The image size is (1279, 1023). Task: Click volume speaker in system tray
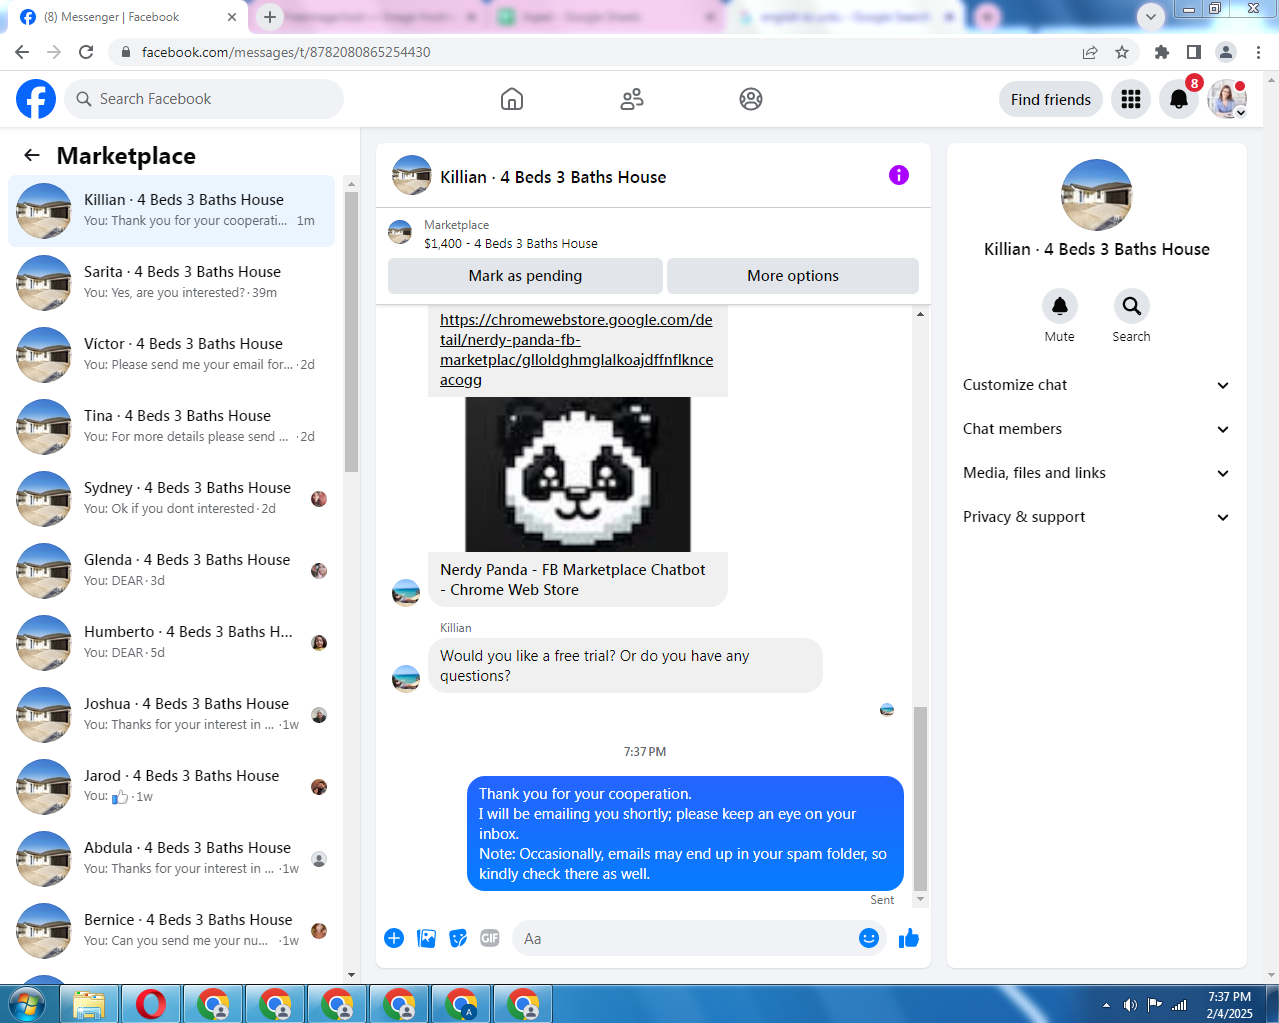(1130, 1005)
